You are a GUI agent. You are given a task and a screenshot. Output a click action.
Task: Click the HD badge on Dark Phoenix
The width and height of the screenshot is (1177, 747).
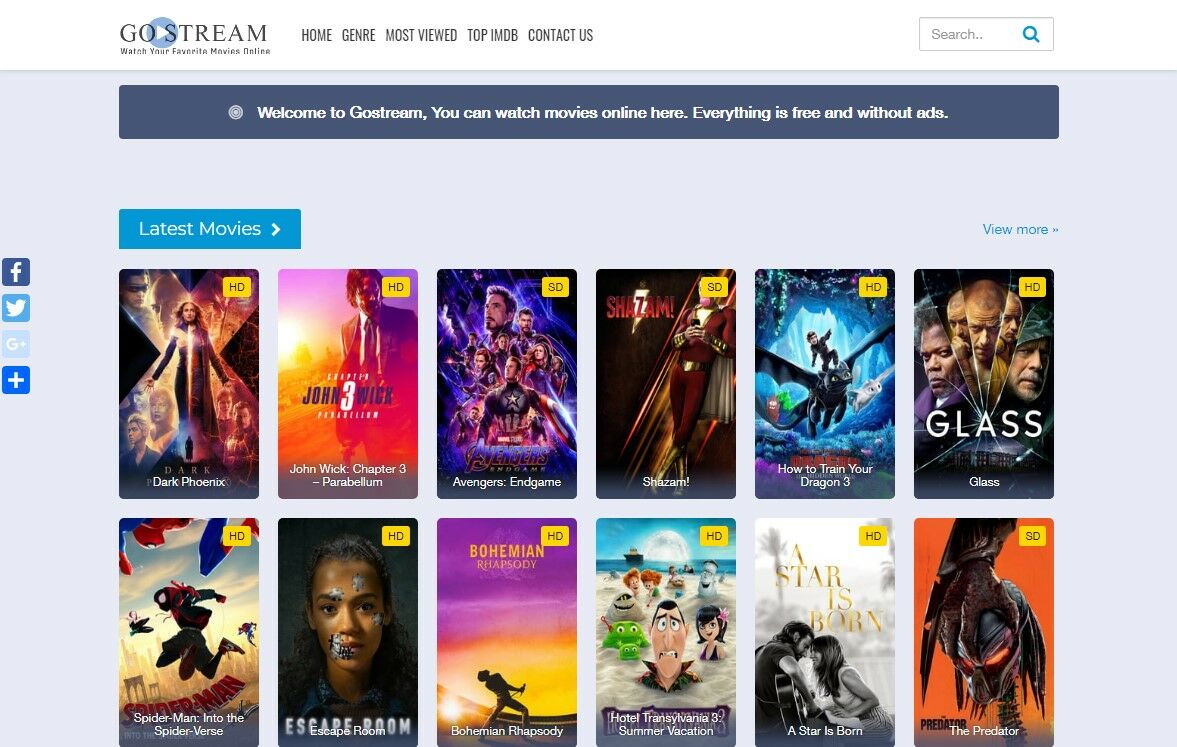tap(236, 287)
